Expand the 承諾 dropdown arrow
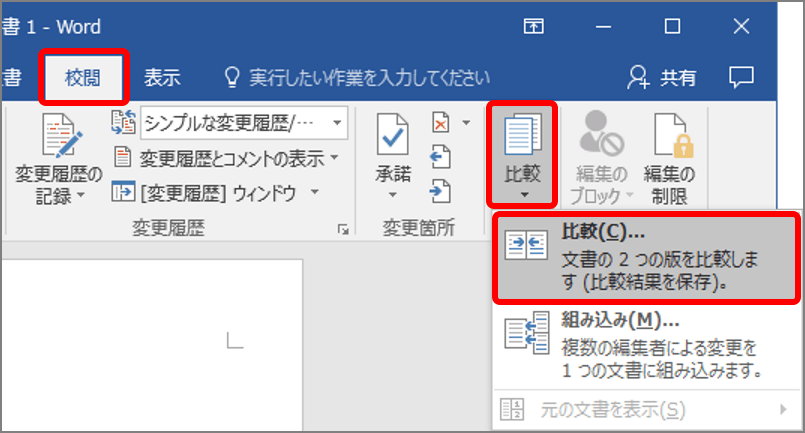805x433 pixels. pyautogui.click(x=393, y=195)
